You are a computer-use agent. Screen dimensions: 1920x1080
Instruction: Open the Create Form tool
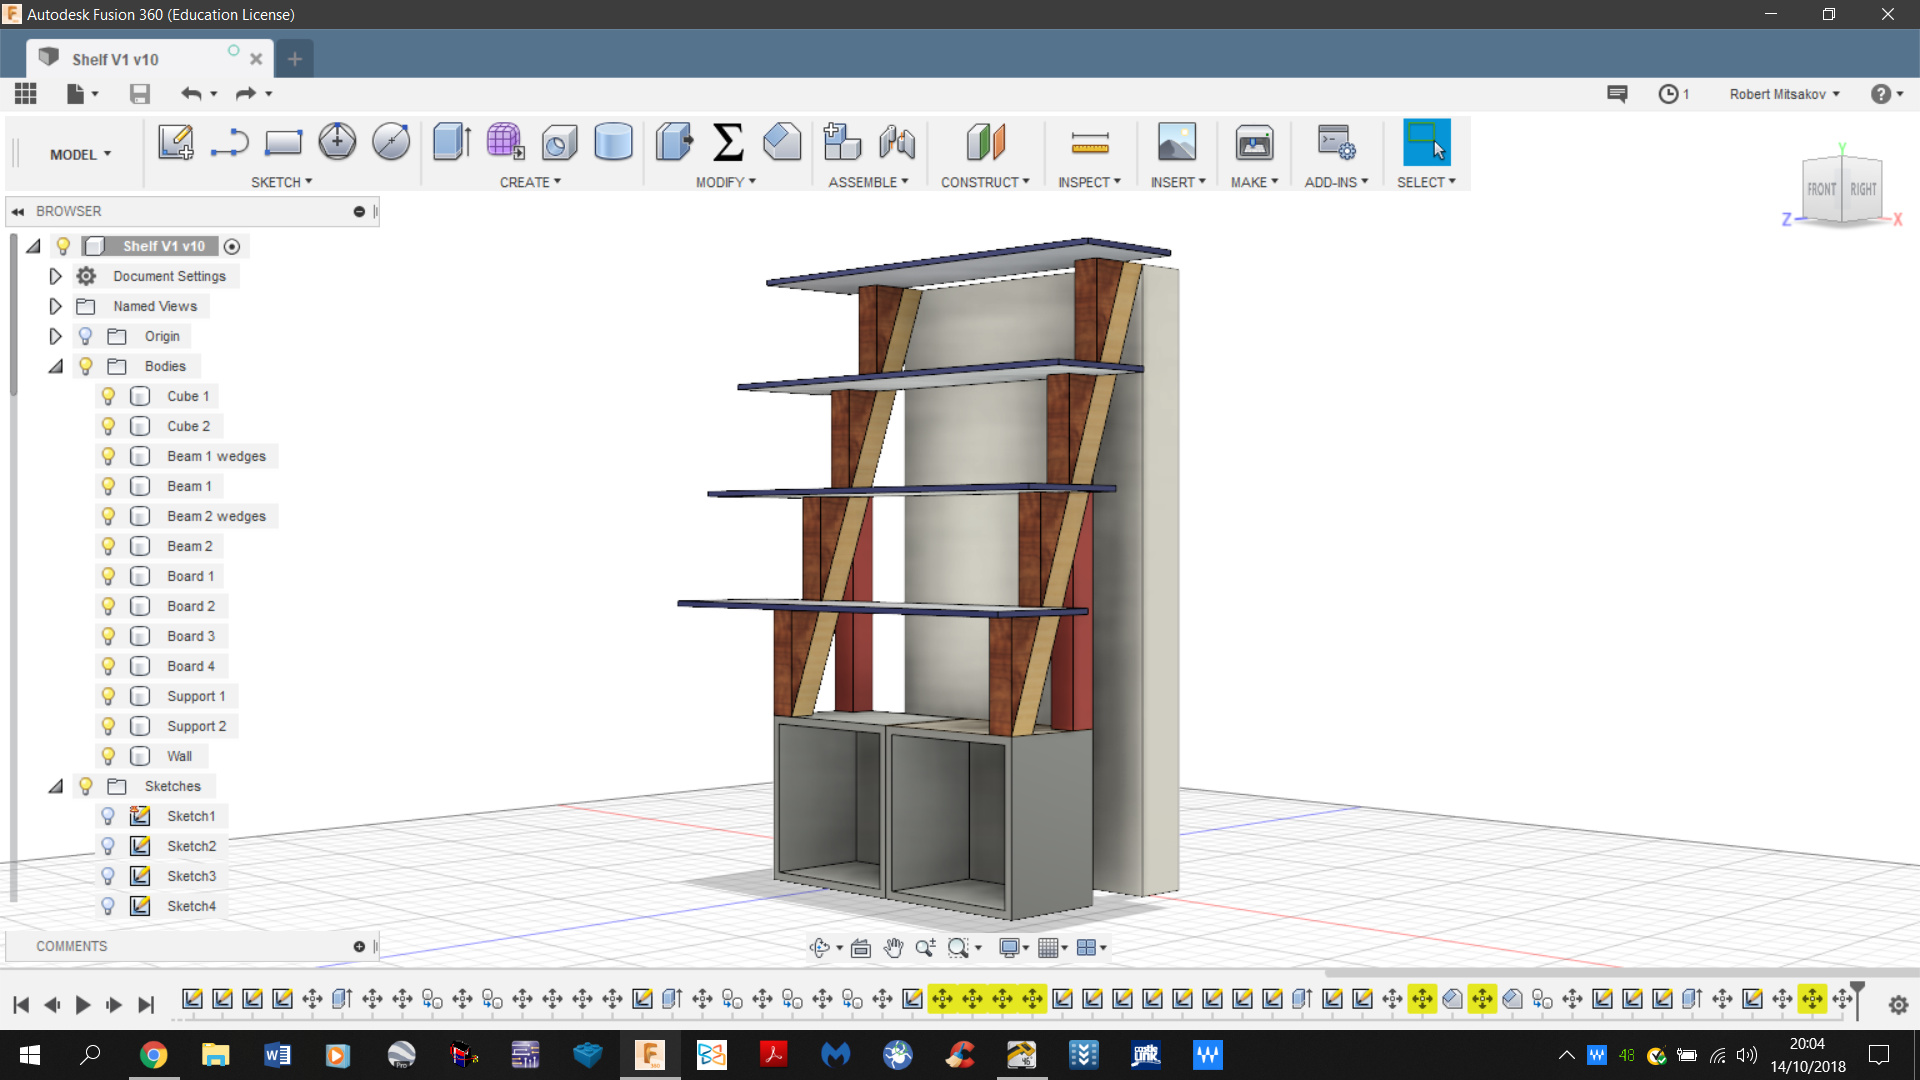pos(505,142)
